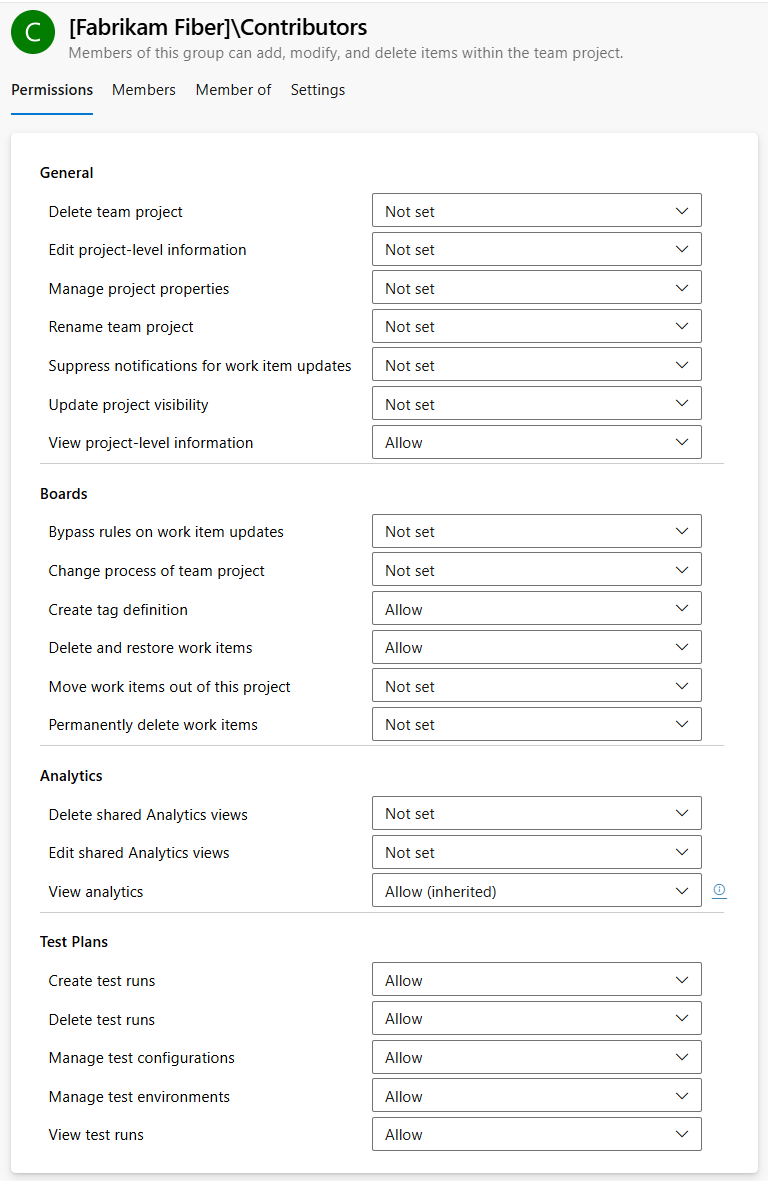Click the info icon beside View analytics

[719, 890]
